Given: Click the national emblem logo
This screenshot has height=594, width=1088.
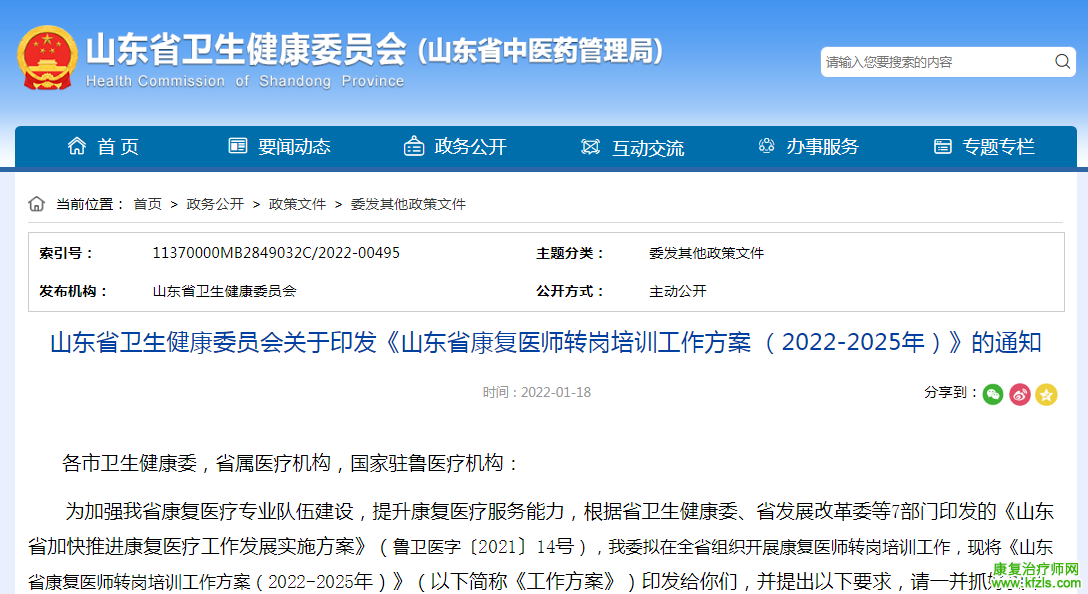Looking at the screenshot, I should tap(46, 57).
